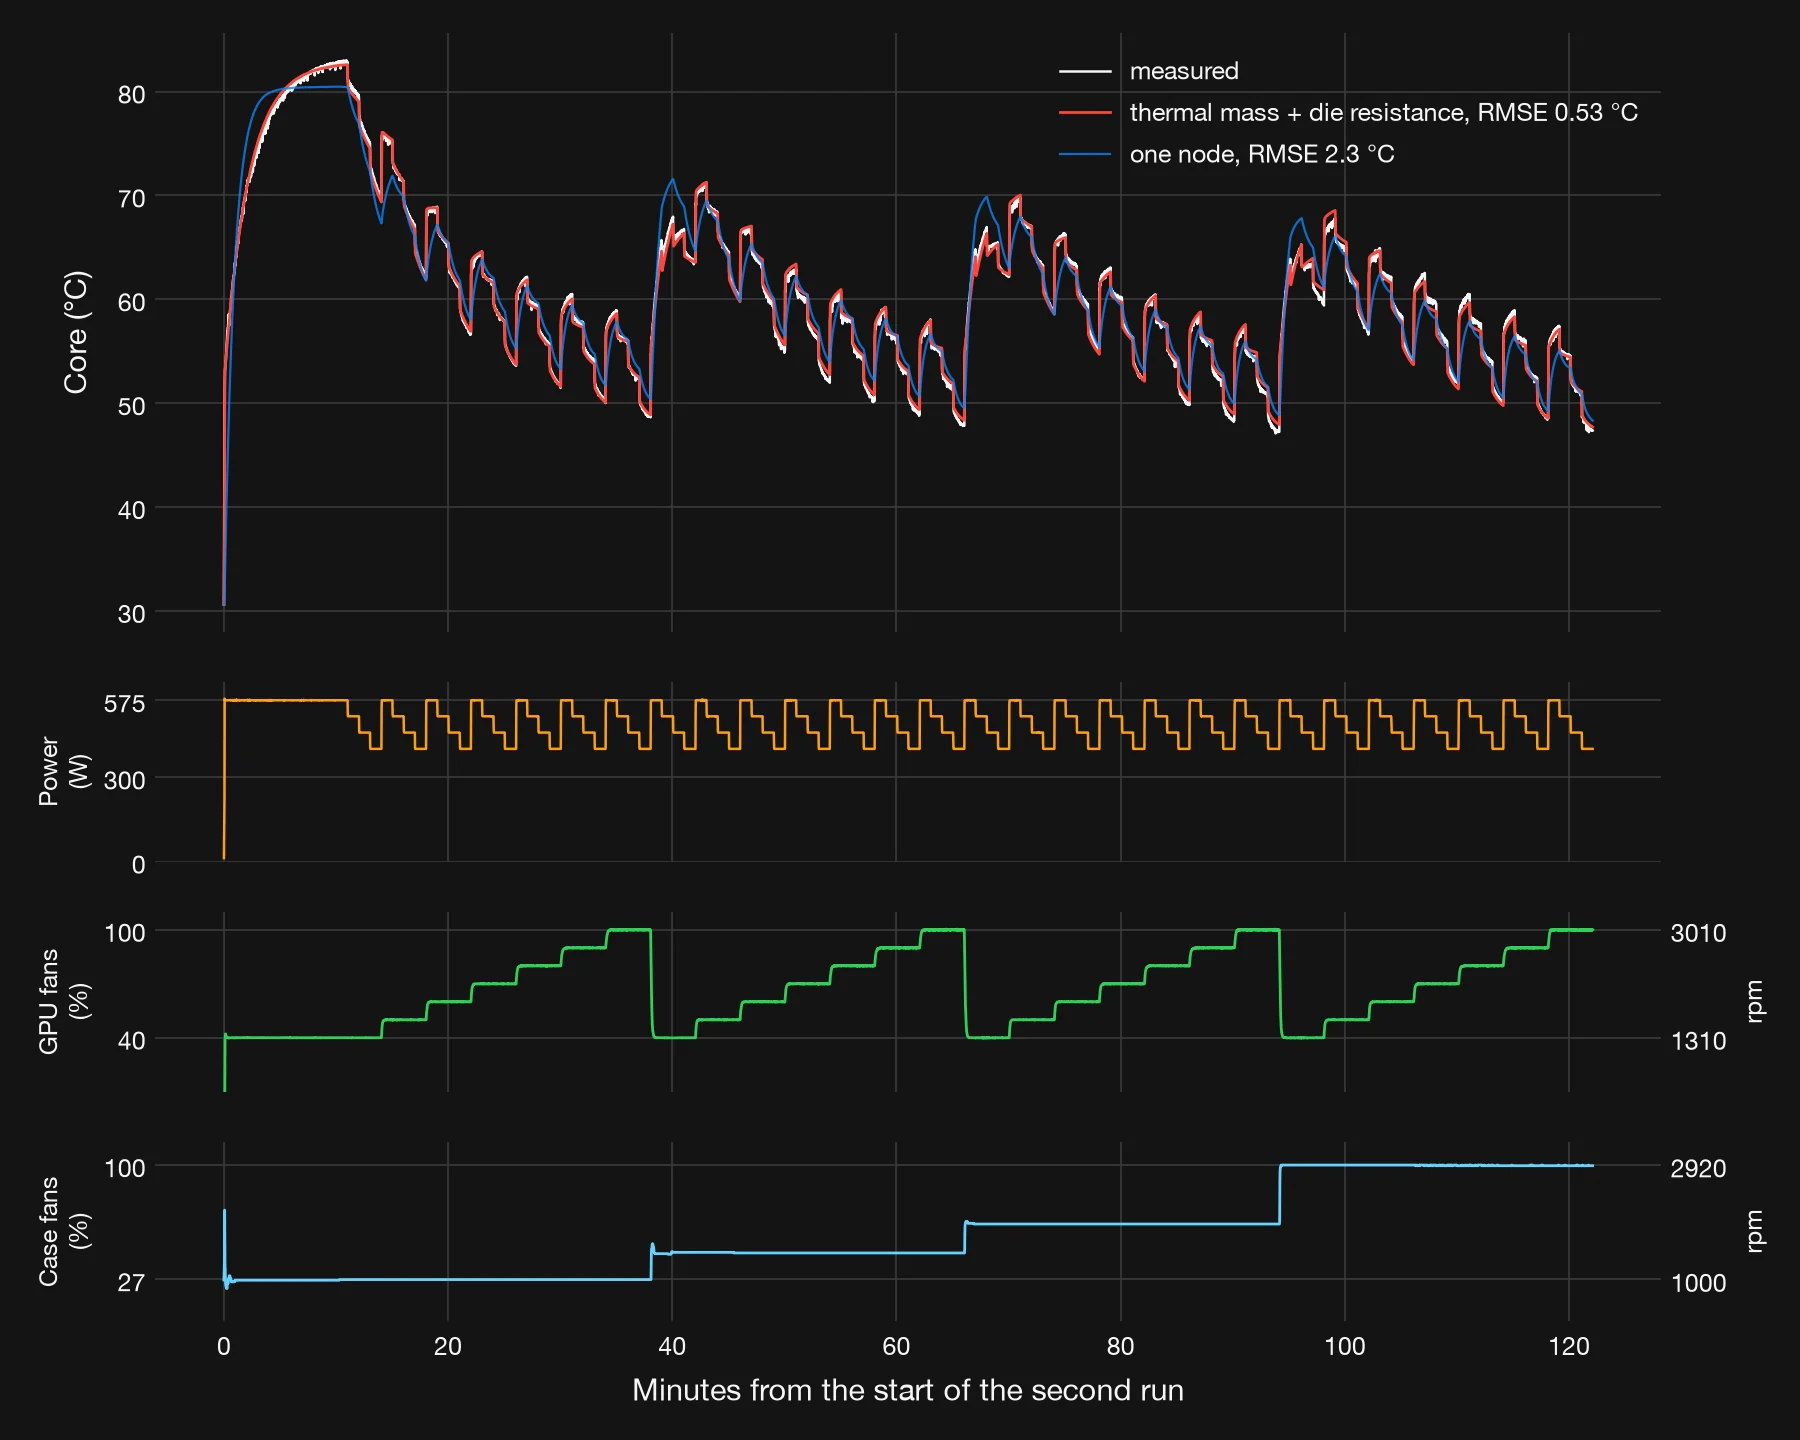This screenshot has height=1440, width=1800.
Task: Click the 'Minutes from the start of the second run' title
Action: 908,1391
